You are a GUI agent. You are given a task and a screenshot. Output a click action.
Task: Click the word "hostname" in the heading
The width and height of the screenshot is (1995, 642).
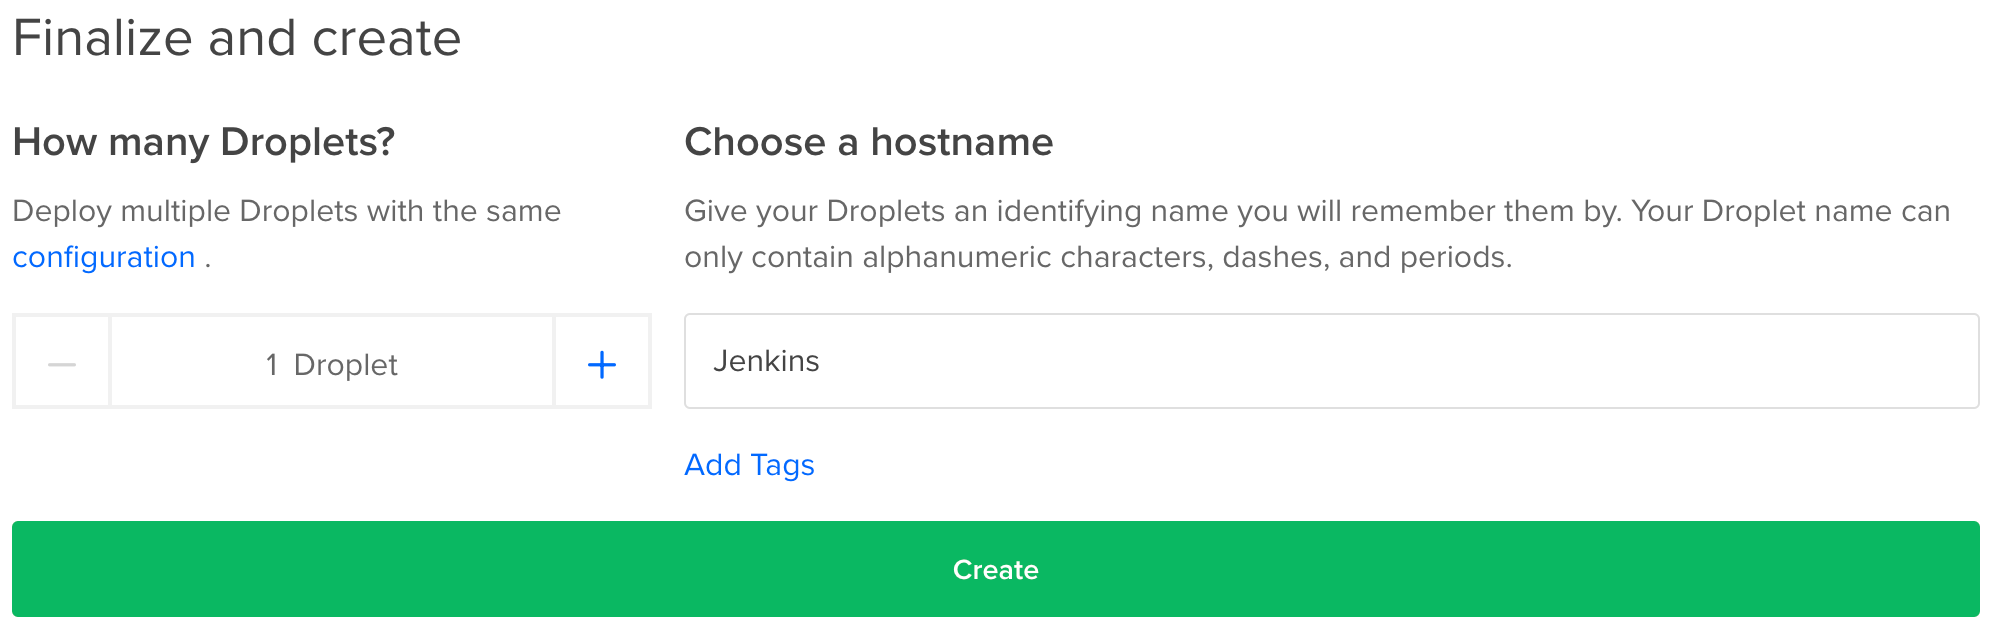coord(961,142)
